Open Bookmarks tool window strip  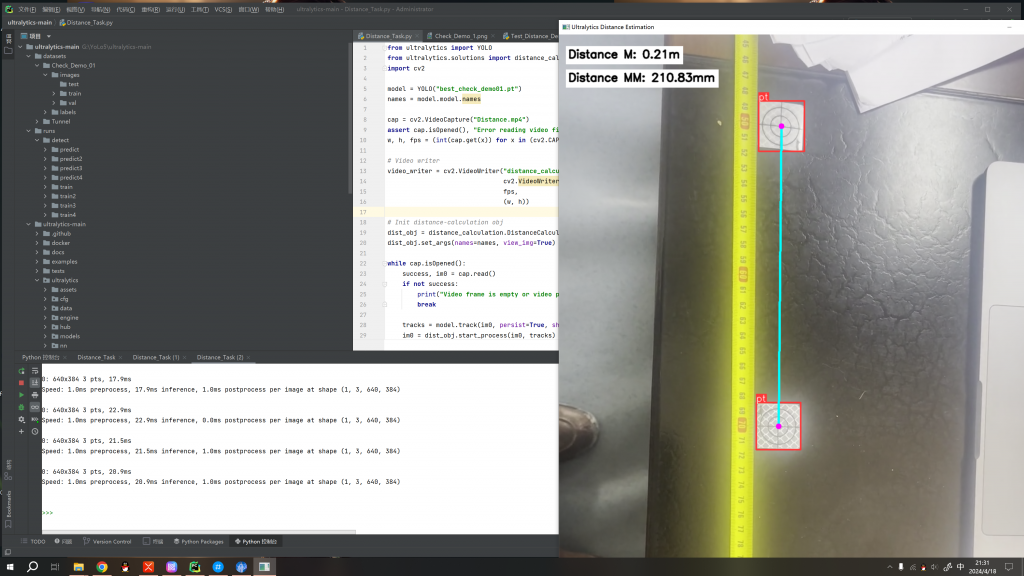coord(8,508)
